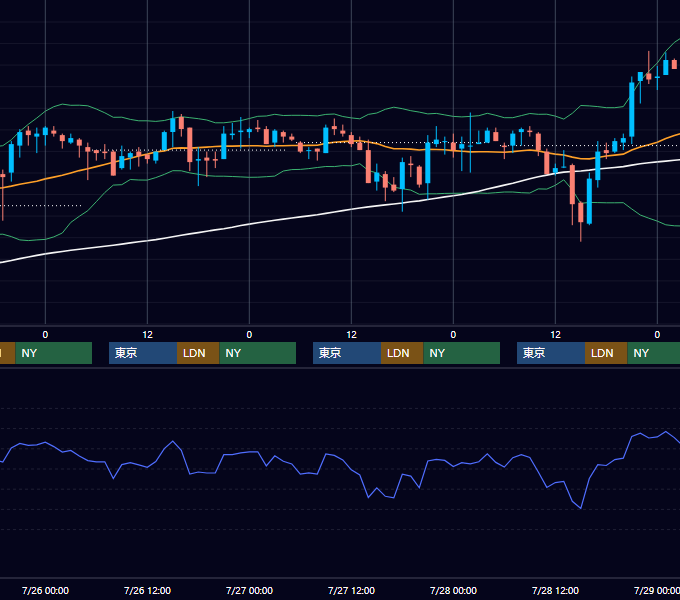Click the '7/26 12:00' date label
The width and height of the screenshot is (680, 600).
click(x=147, y=590)
